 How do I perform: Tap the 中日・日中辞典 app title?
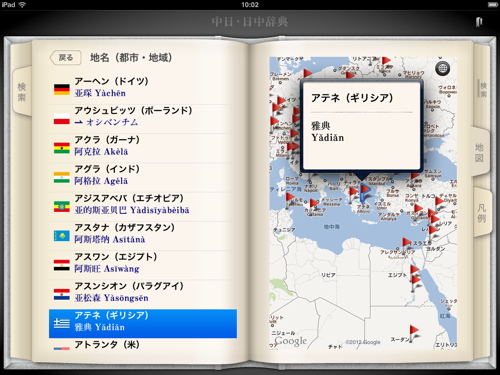click(250, 22)
